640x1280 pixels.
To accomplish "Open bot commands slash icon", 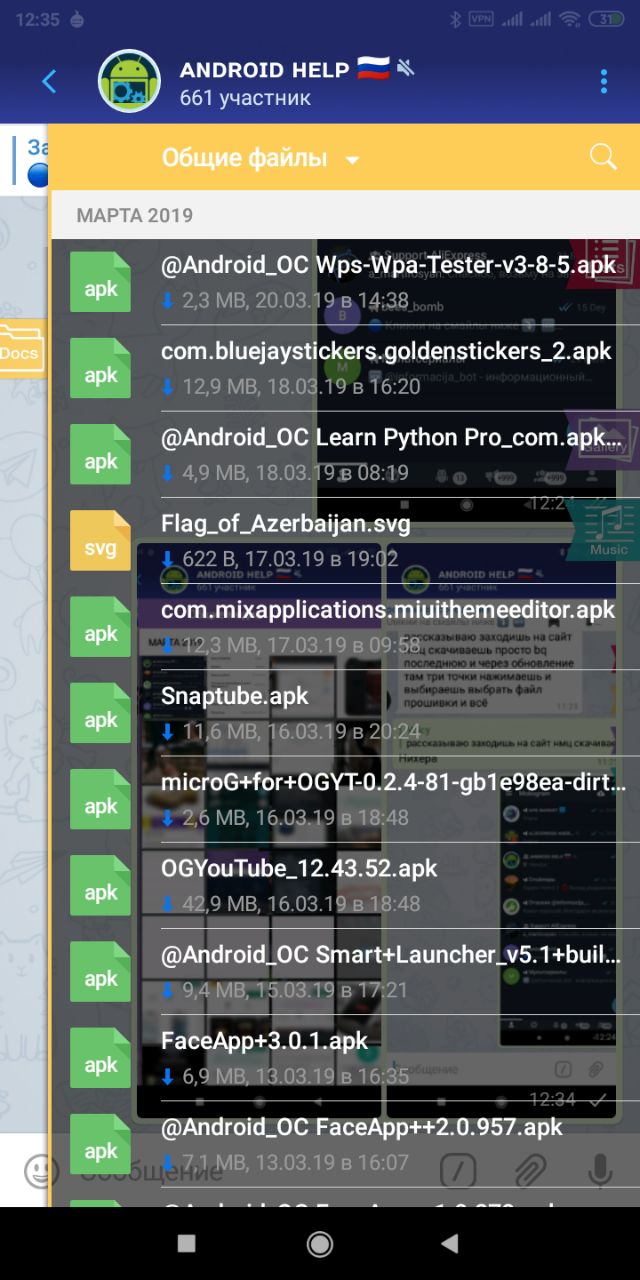I will 458,1170.
